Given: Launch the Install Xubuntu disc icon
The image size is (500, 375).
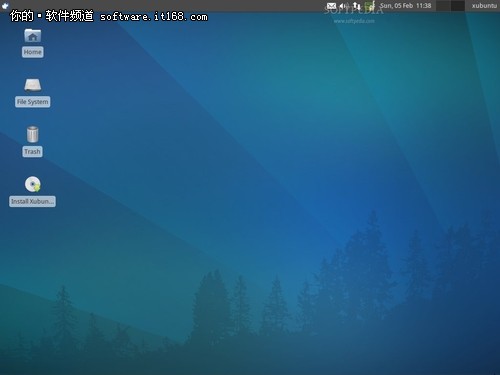Looking at the screenshot, I should pyautogui.click(x=33, y=184).
